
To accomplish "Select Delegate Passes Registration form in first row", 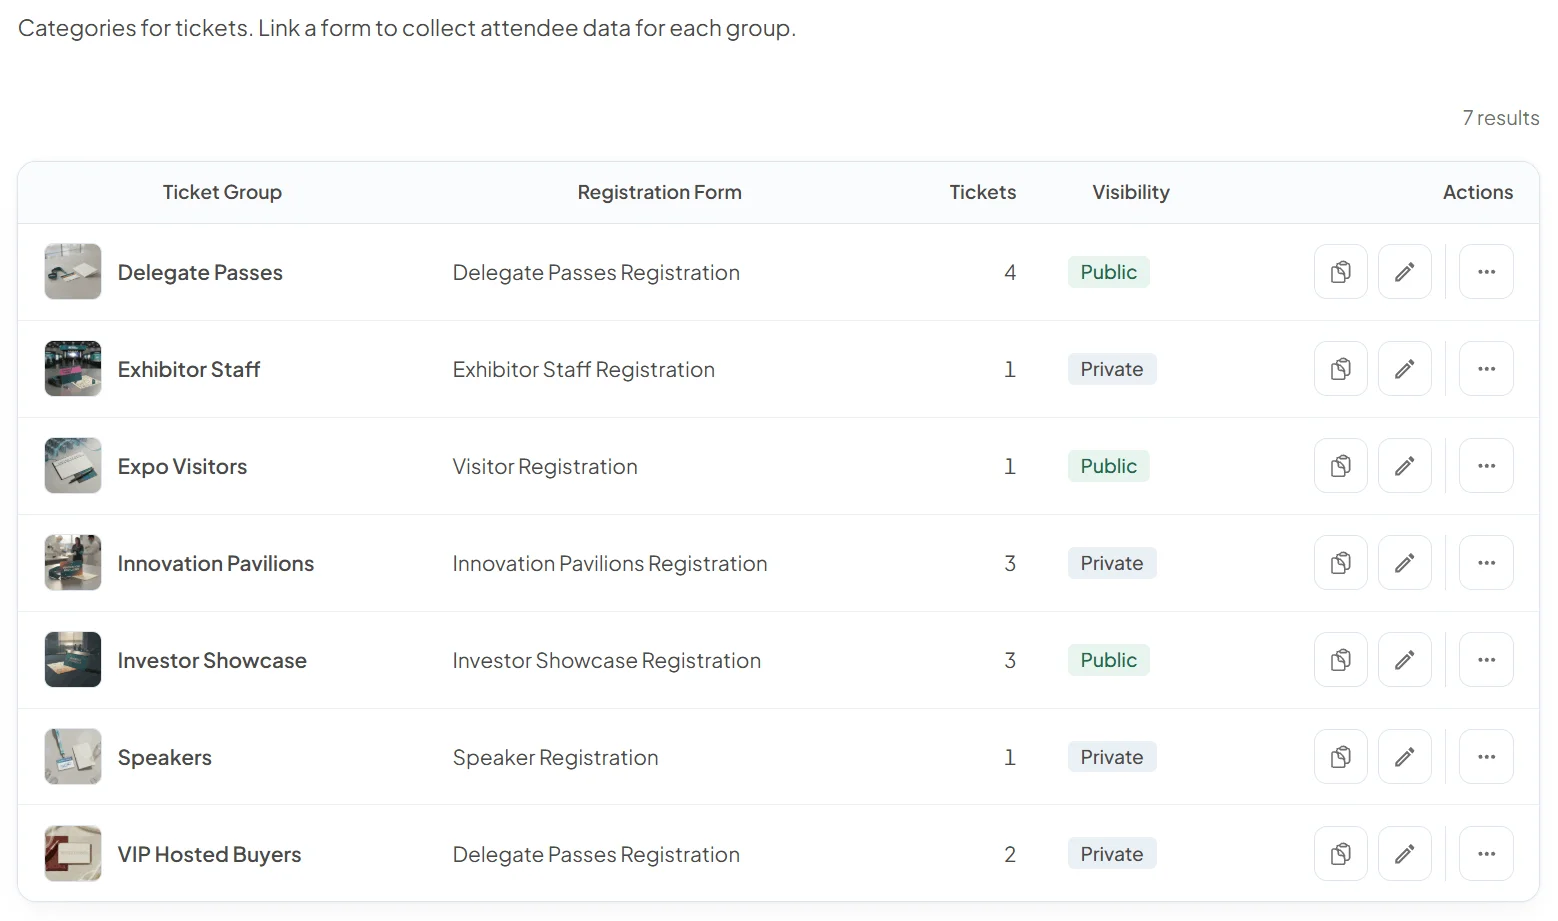I will [596, 273].
